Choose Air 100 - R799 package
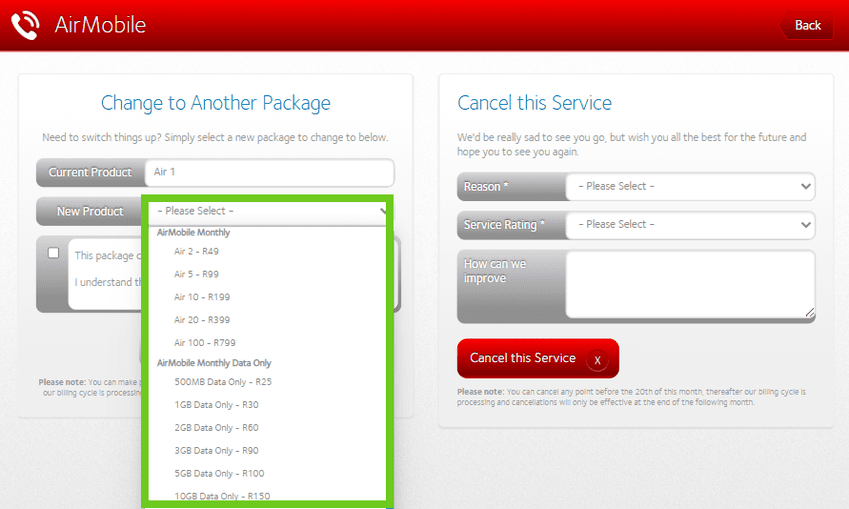The width and height of the screenshot is (849, 509). [204, 343]
